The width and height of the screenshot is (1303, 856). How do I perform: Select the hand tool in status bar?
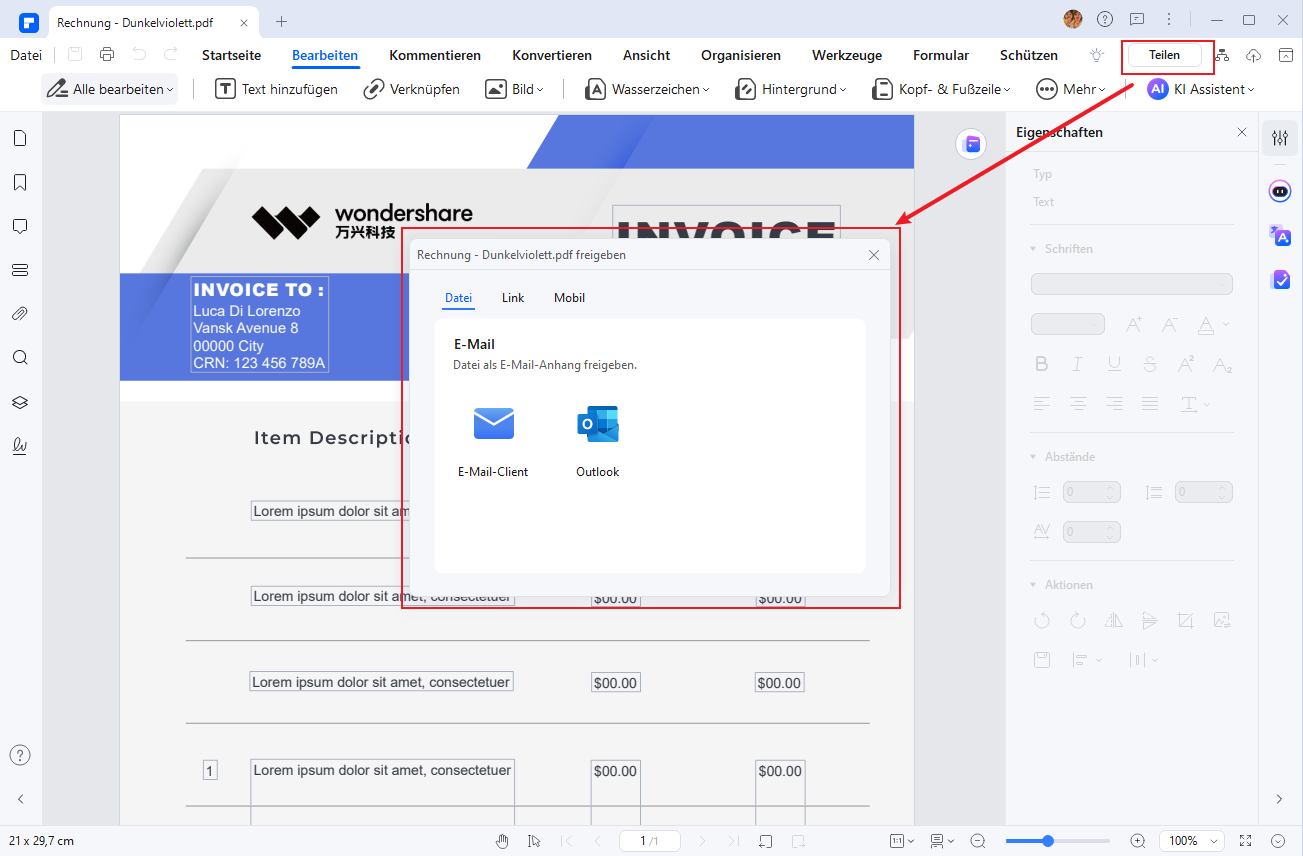(x=503, y=841)
